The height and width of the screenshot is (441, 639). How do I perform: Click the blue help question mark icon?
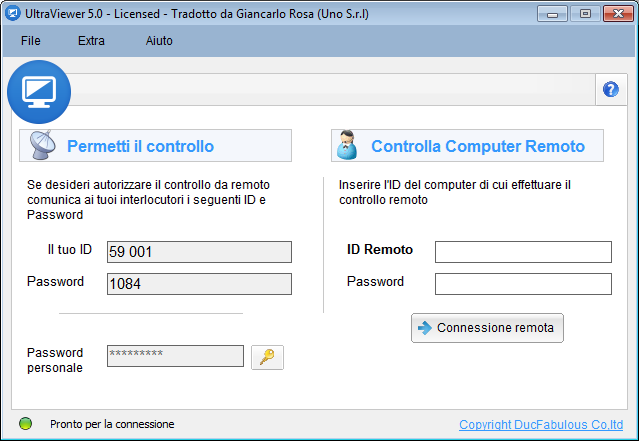tap(610, 89)
